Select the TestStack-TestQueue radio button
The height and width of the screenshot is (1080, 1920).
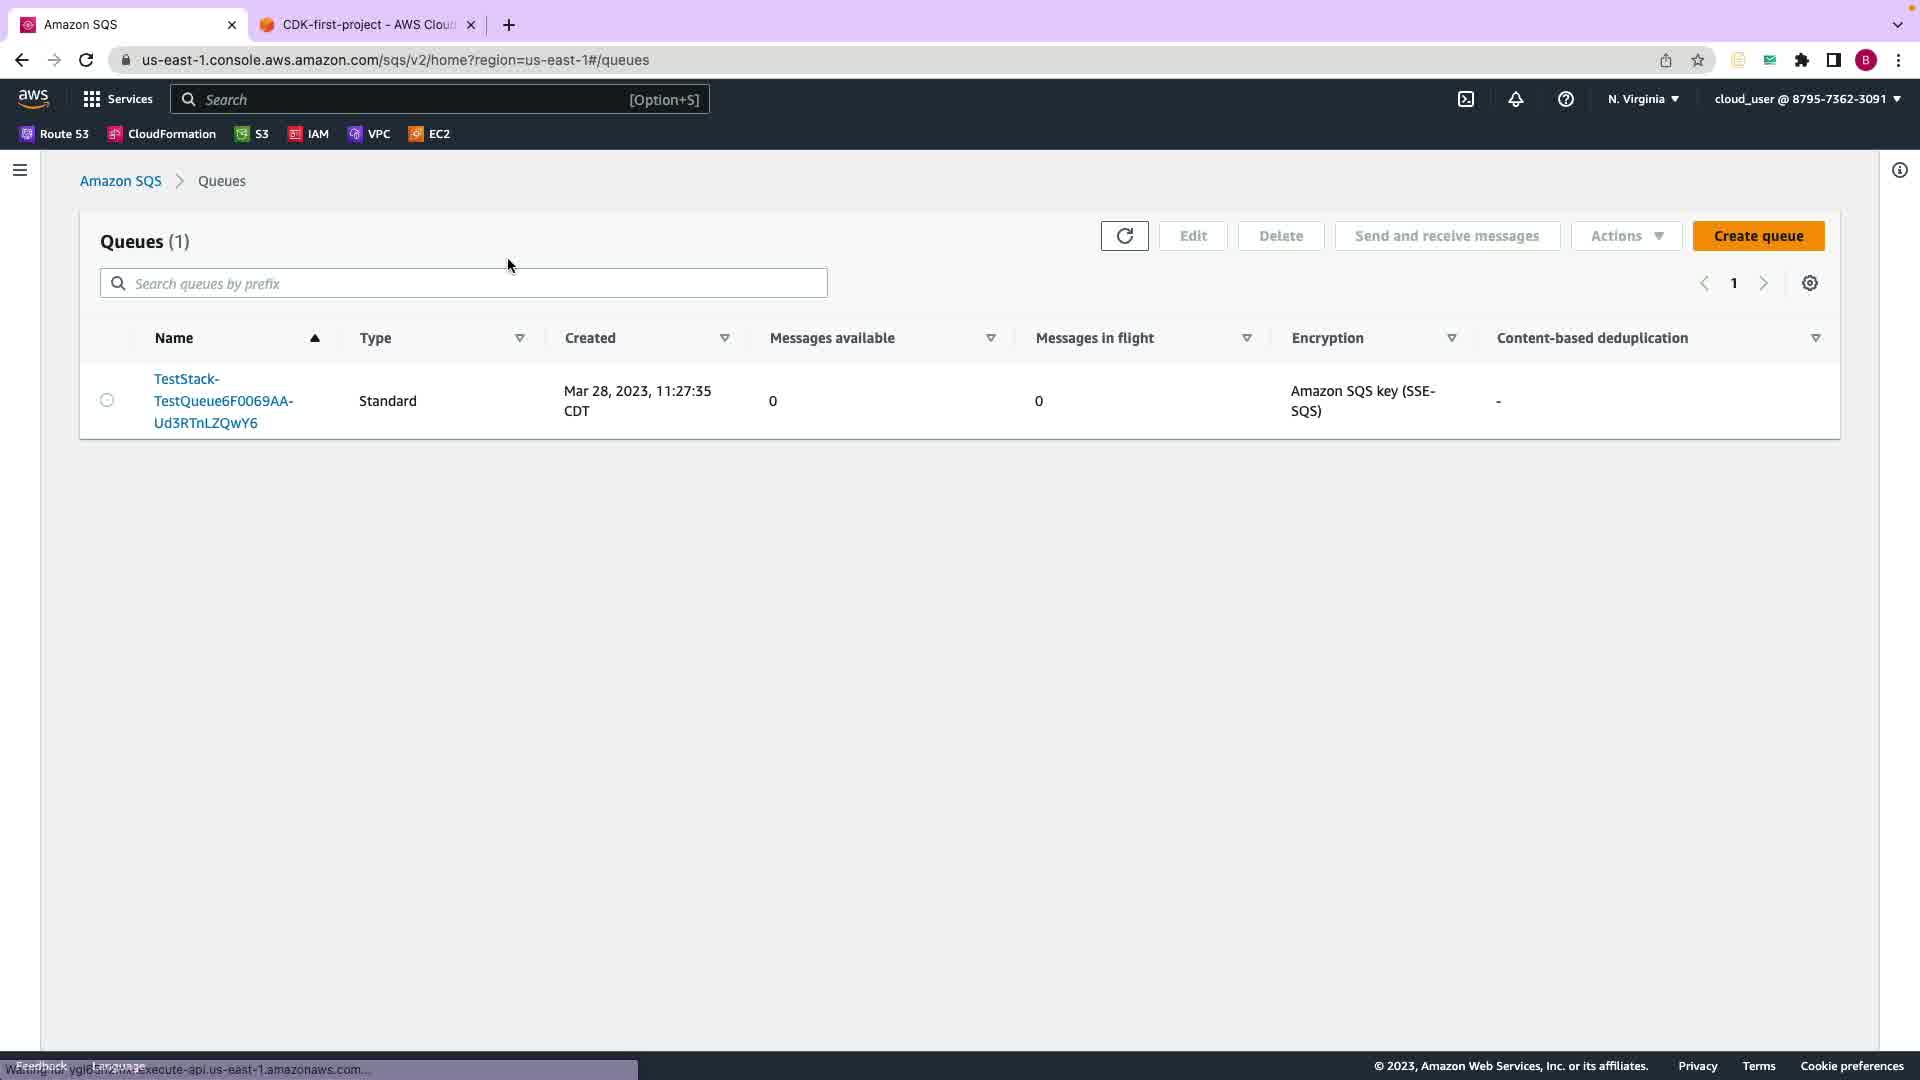click(x=107, y=401)
